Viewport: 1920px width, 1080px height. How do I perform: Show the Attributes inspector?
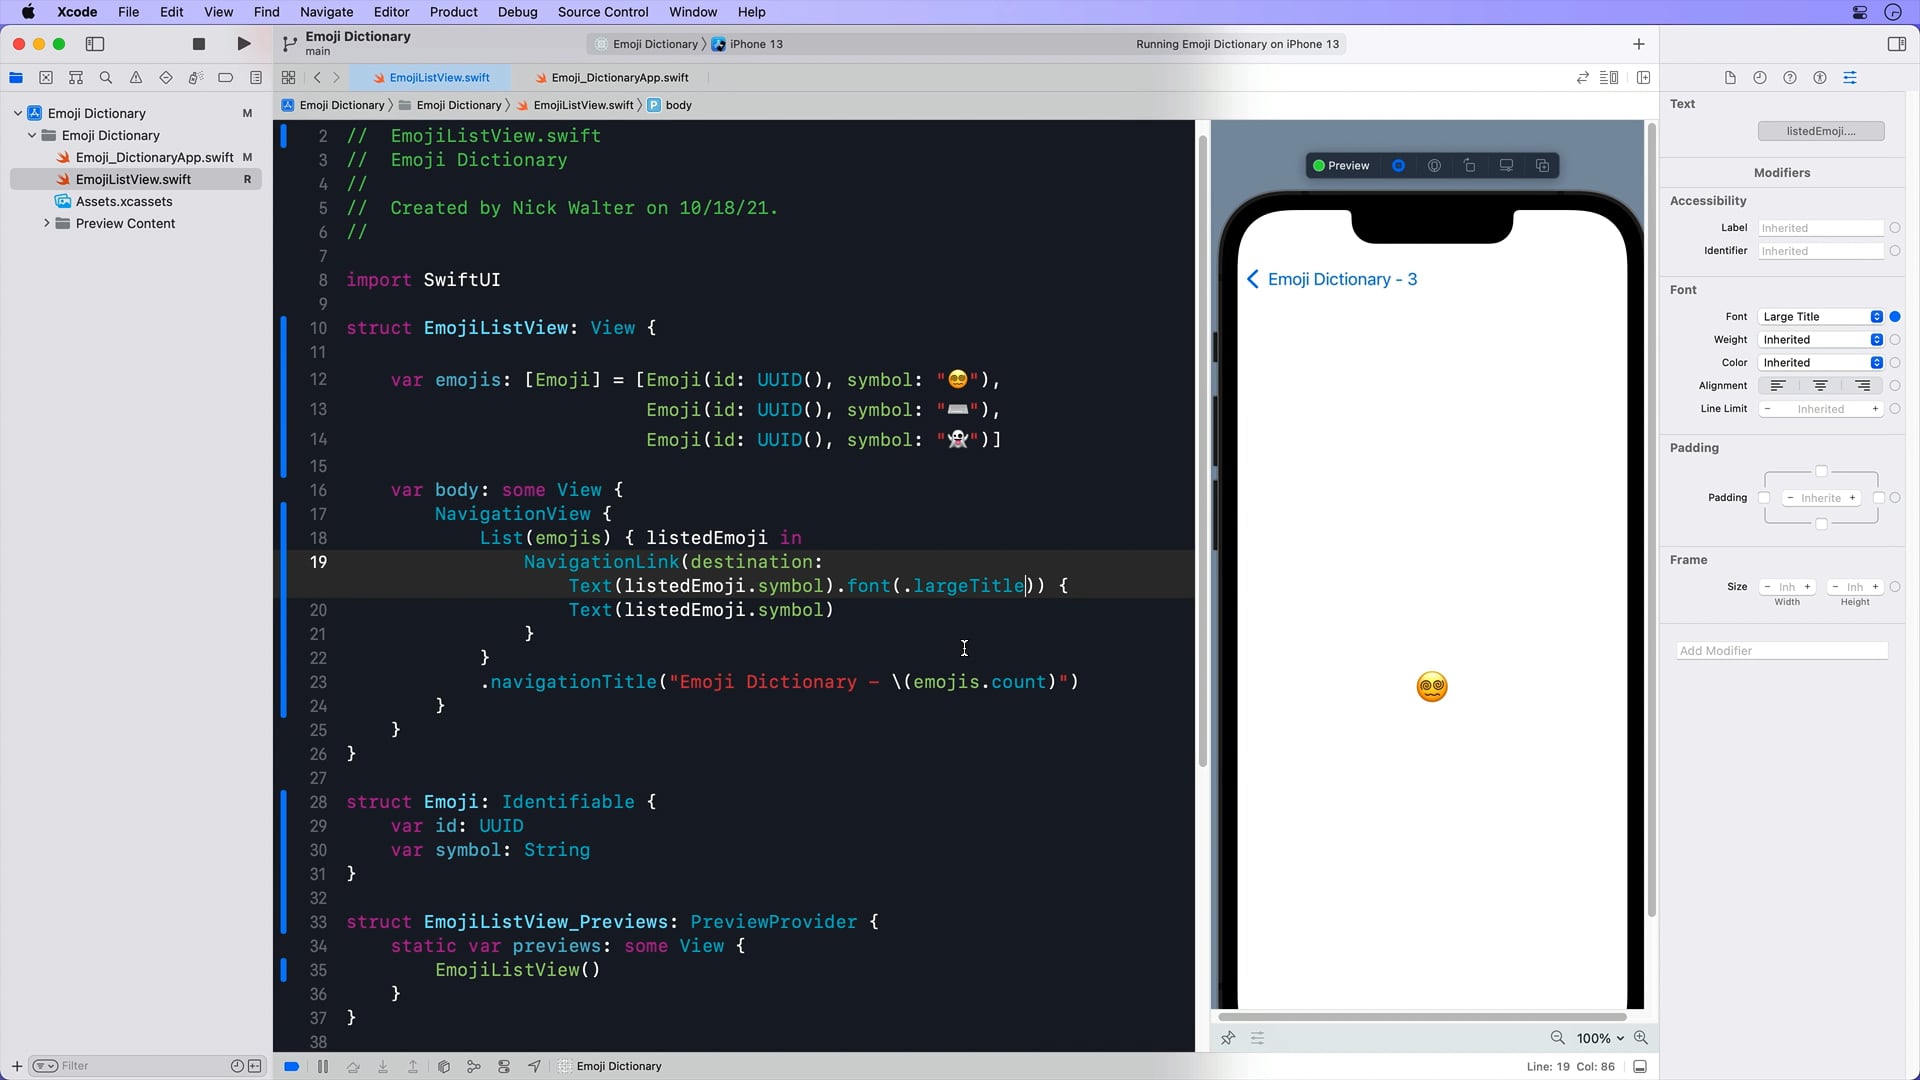pyautogui.click(x=1850, y=78)
